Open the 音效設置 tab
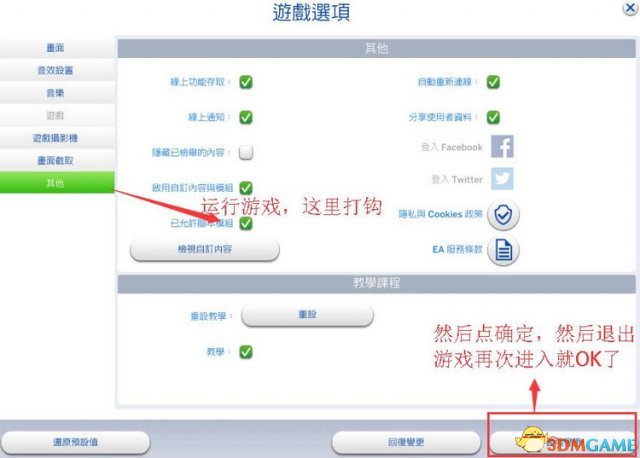Viewport: 640px width, 458px height. 57,70
